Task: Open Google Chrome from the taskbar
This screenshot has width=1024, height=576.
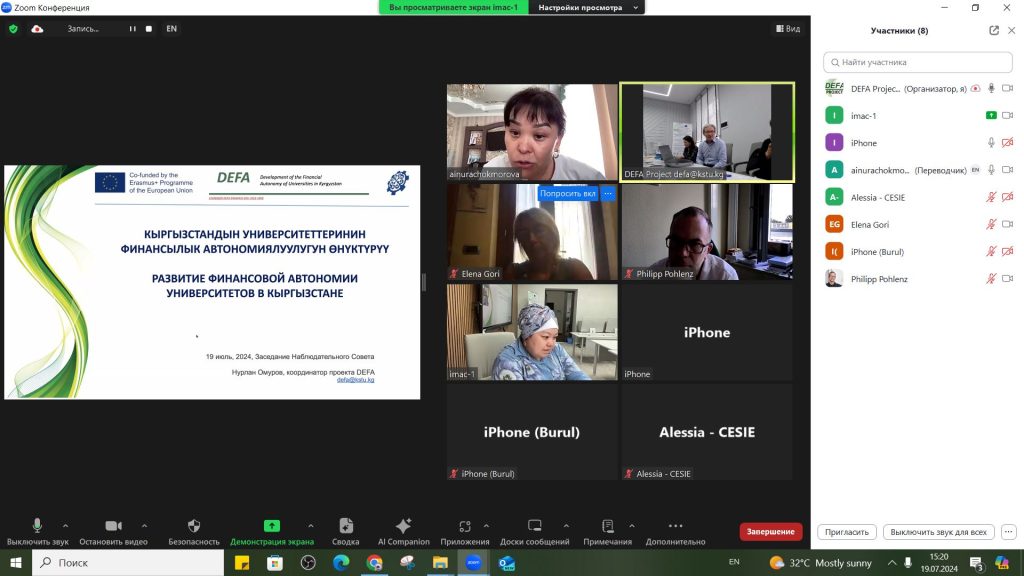Action: [374, 563]
